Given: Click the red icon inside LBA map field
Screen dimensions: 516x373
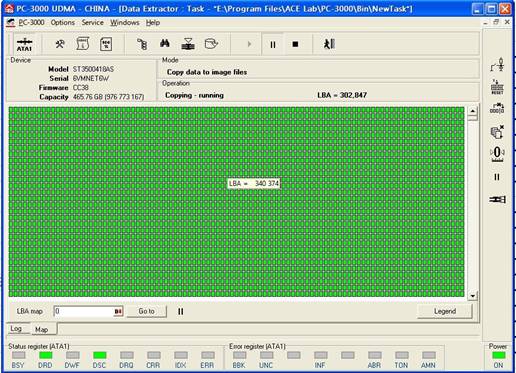Looking at the screenshot, I should tap(118, 312).
